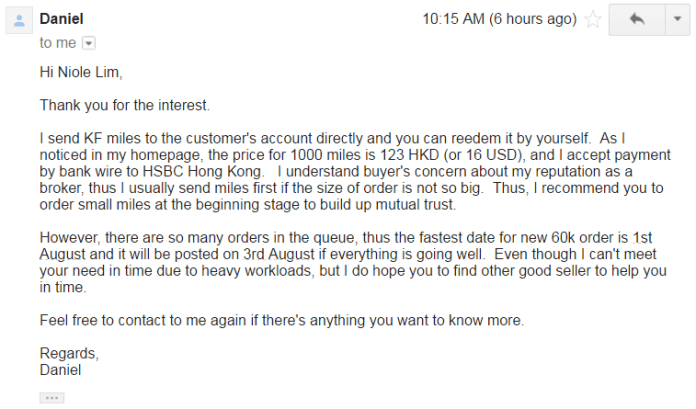Click the greeting line 'Hi Niole Lim,'
The height and width of the screenshot is (409, 696).
[81, 72]
